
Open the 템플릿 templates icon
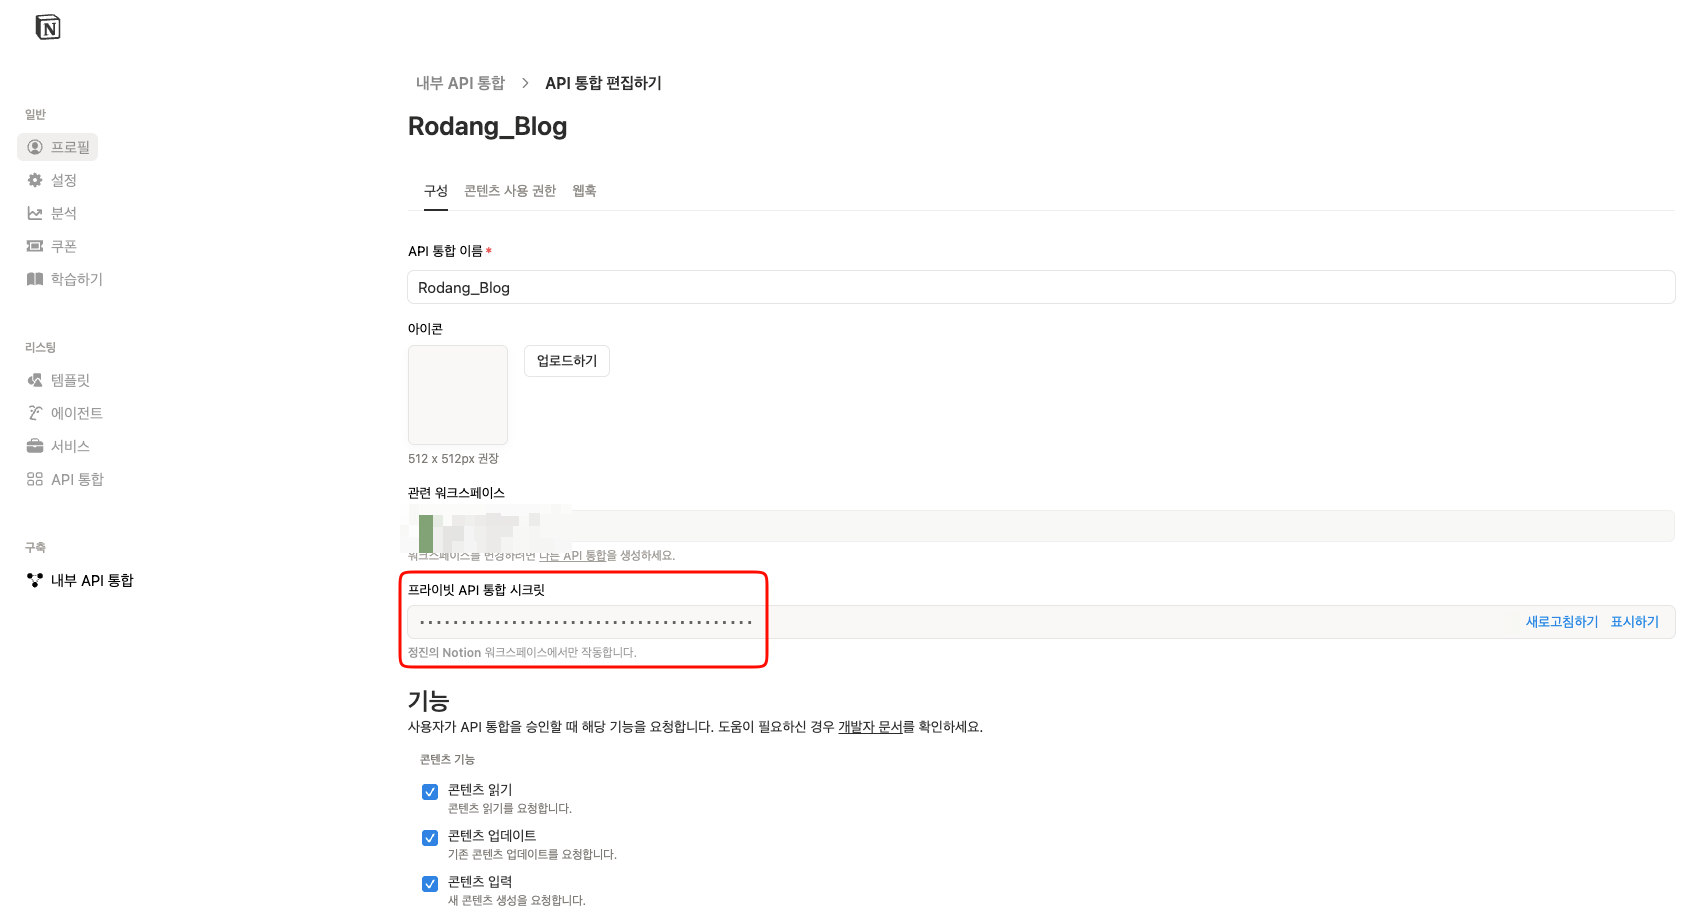pos(35,380)
